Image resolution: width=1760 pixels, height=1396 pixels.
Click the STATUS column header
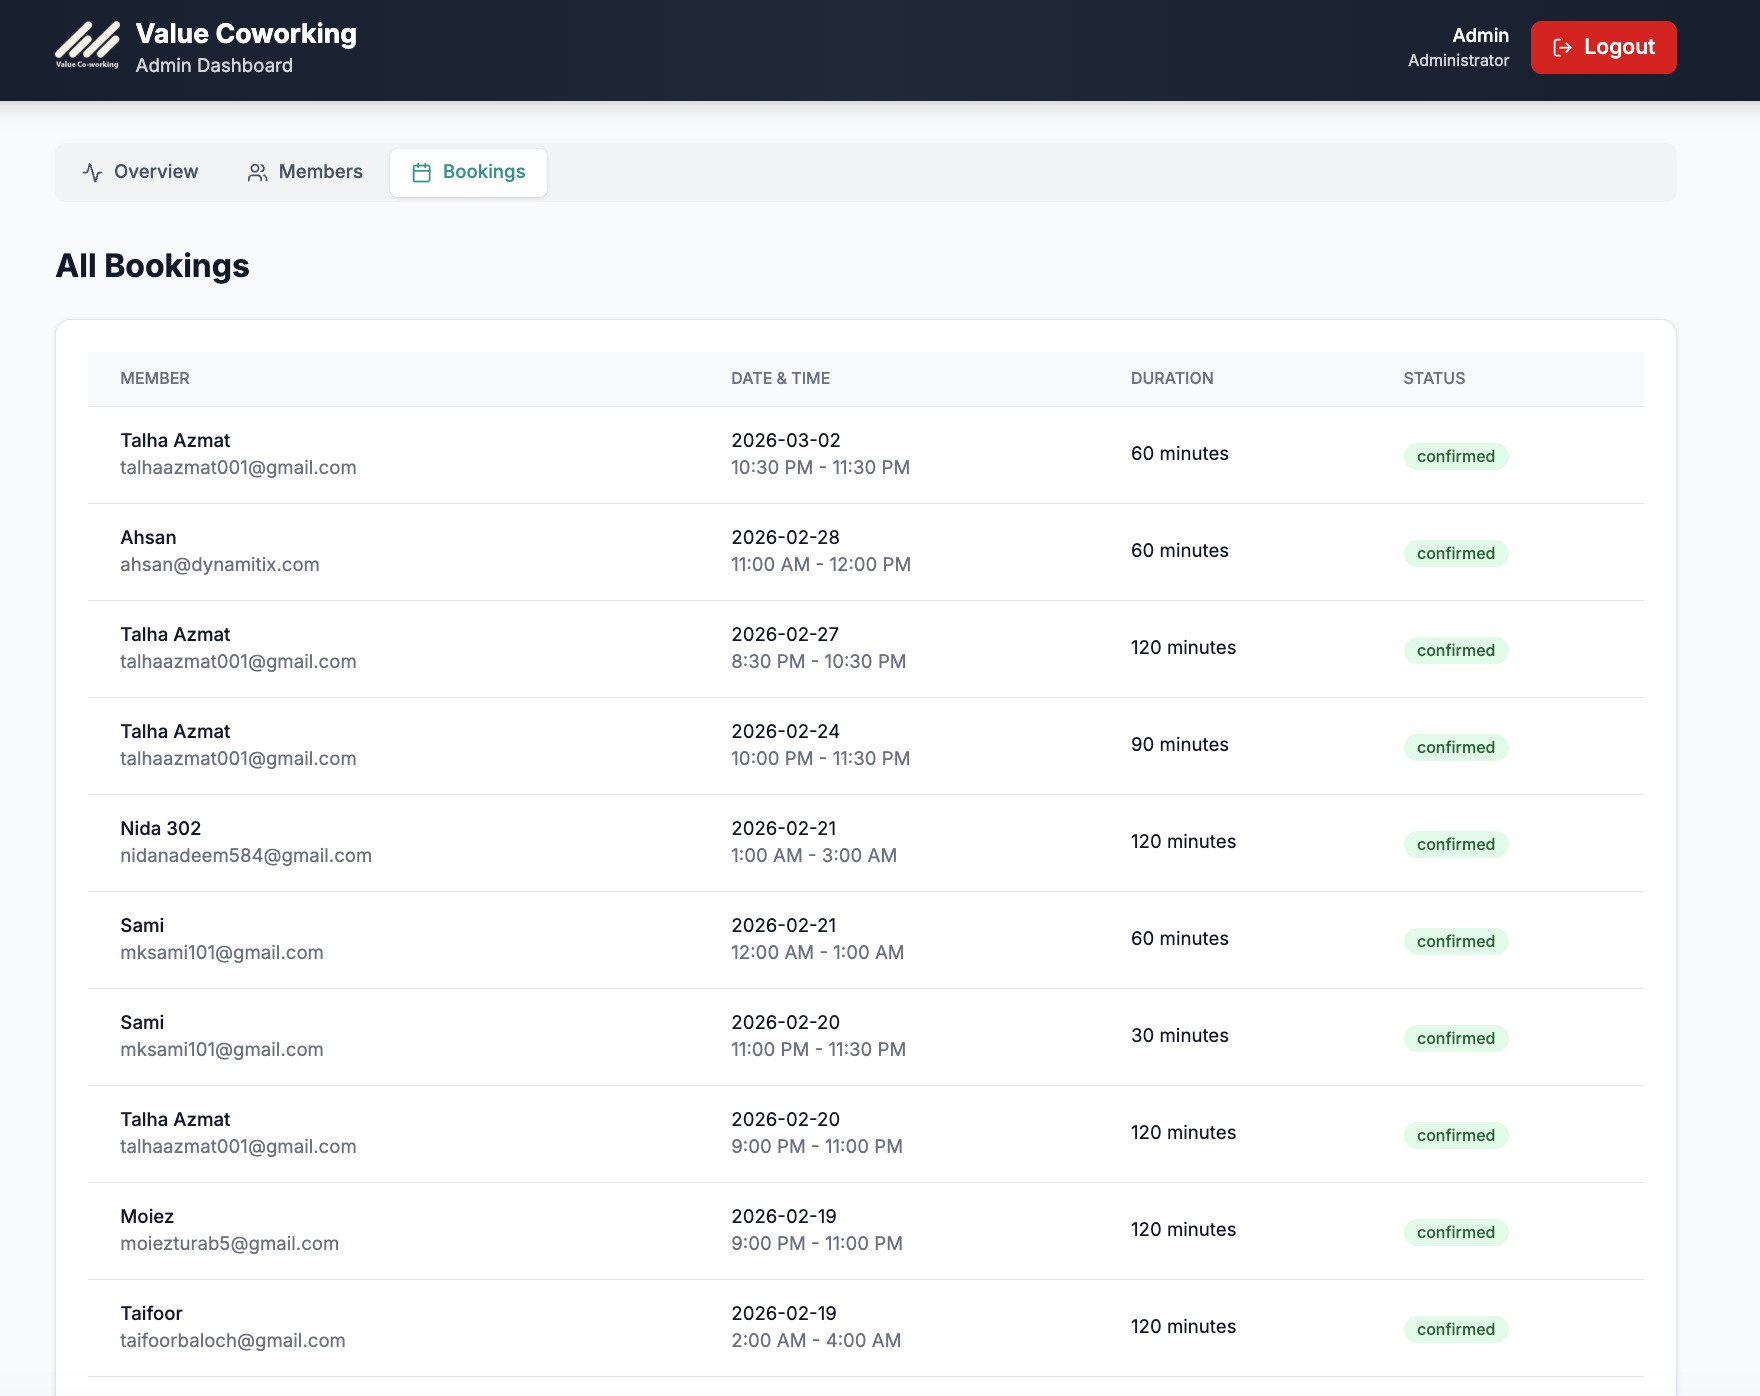click(1434, 378)
